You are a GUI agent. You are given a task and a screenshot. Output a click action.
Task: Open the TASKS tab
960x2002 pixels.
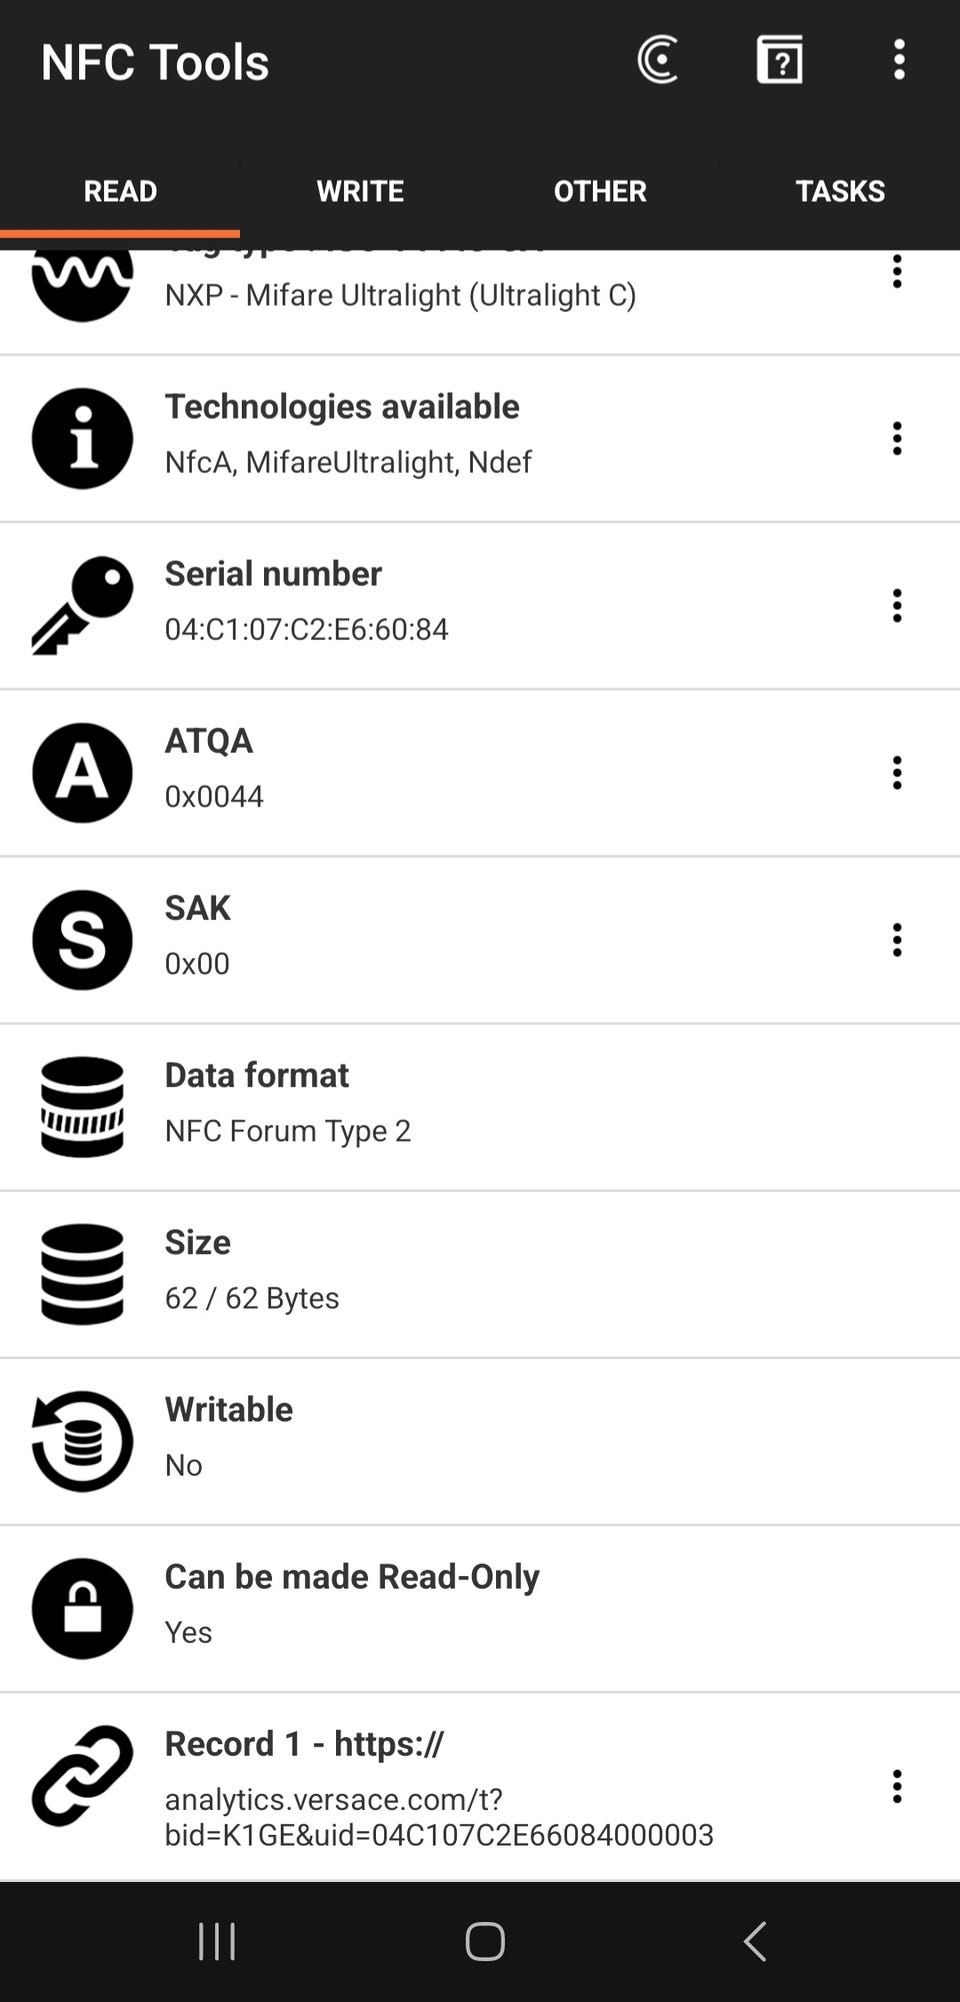[x=840, y=191]
